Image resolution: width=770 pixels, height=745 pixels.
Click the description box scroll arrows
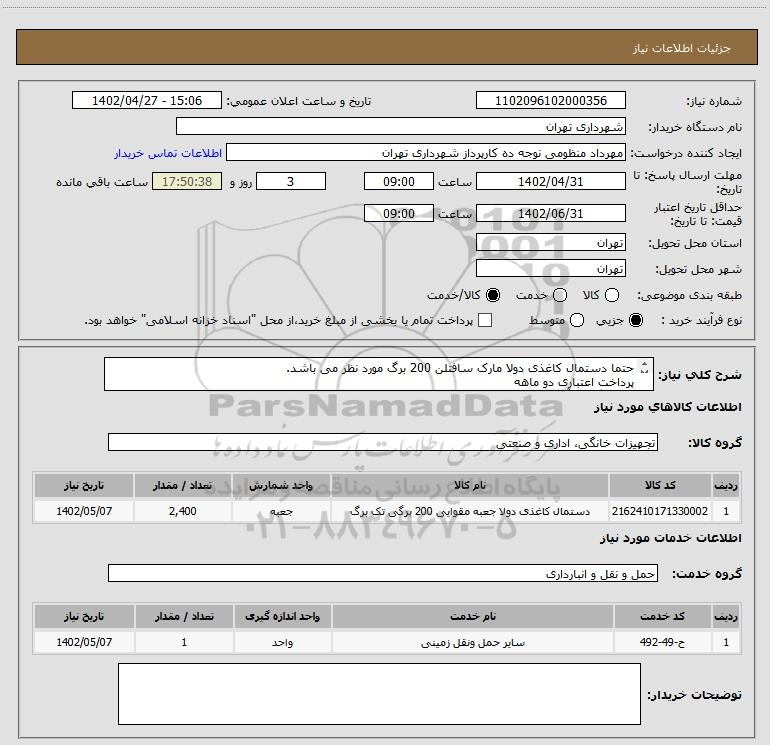[x=645, y=367]
